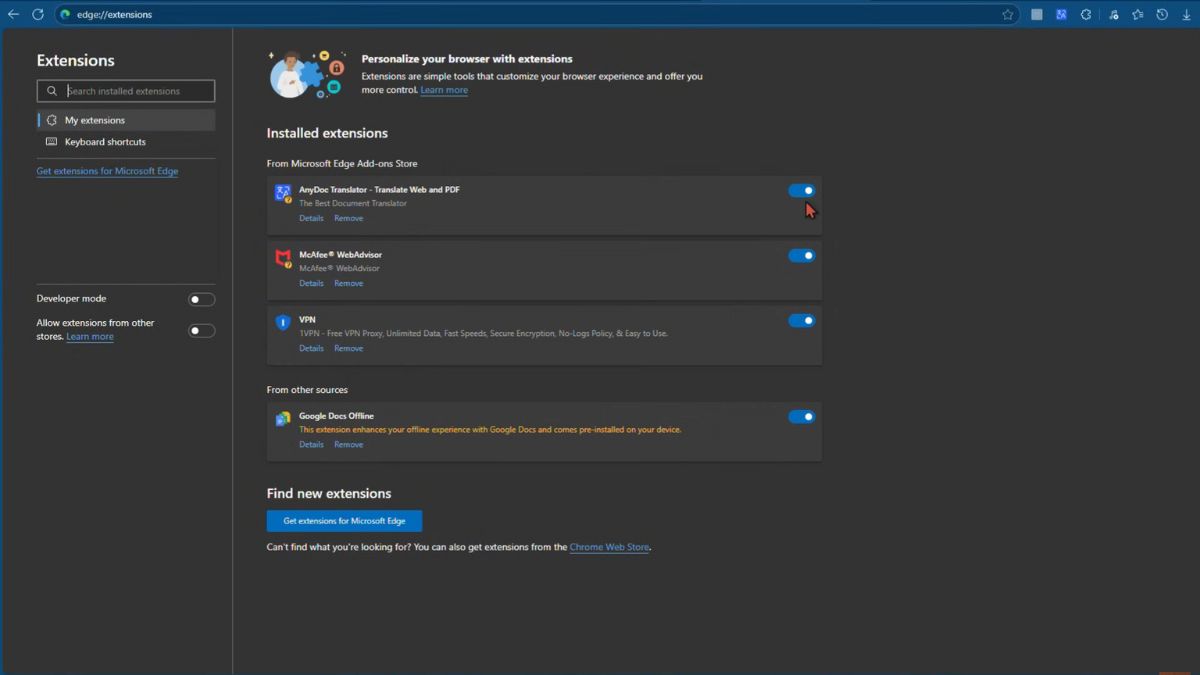This screenshot has height=675, width=1200.
Task: Add this page to favorites using the star
Action: click(x=1007, y=14)
